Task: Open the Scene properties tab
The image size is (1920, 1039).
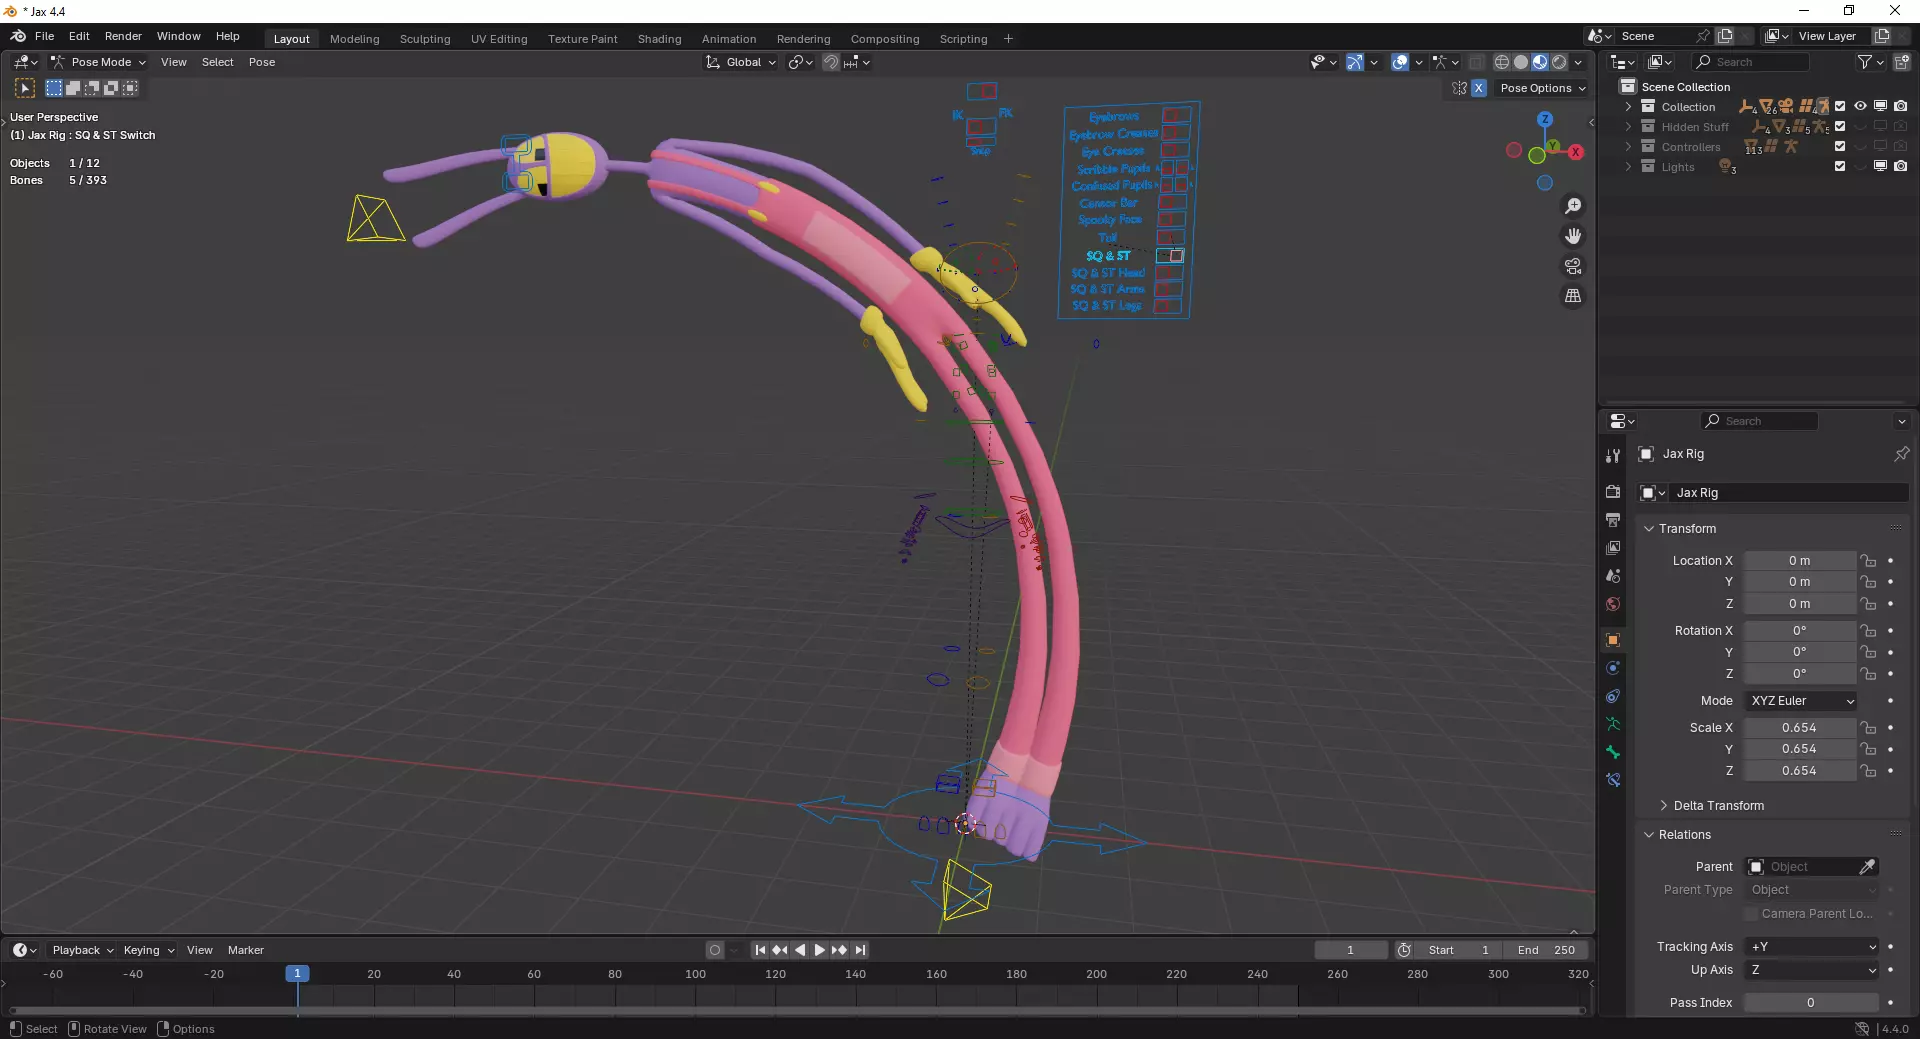Action: pyautogui.click(x=1613, y=576)
